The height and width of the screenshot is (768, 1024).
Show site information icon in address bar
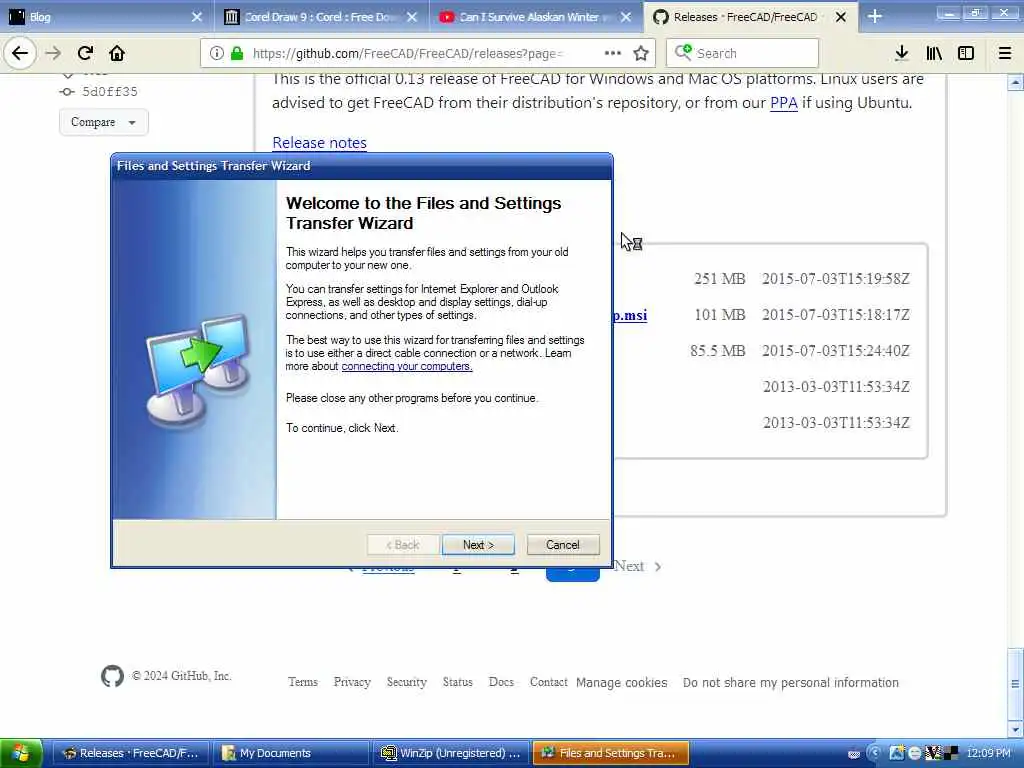coord(217,53)
